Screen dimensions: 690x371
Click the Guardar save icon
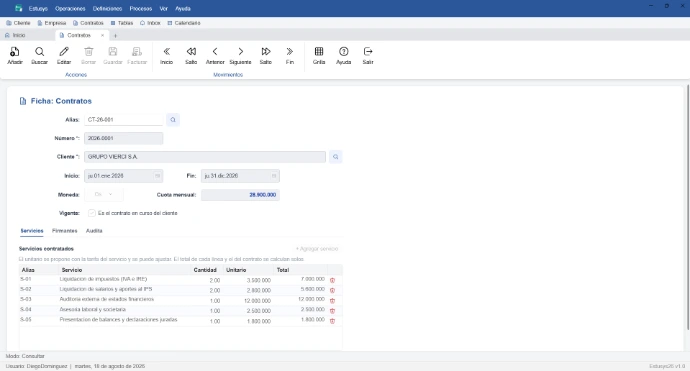113,55
